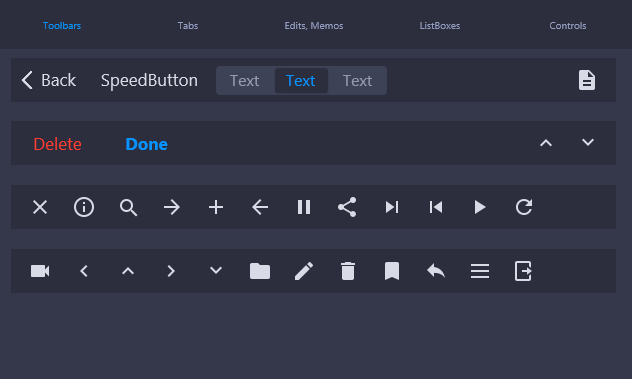Select the third Text segment
Image resolution: width=632 pixels, height=379 pixels.
click(x=358, y=81)
